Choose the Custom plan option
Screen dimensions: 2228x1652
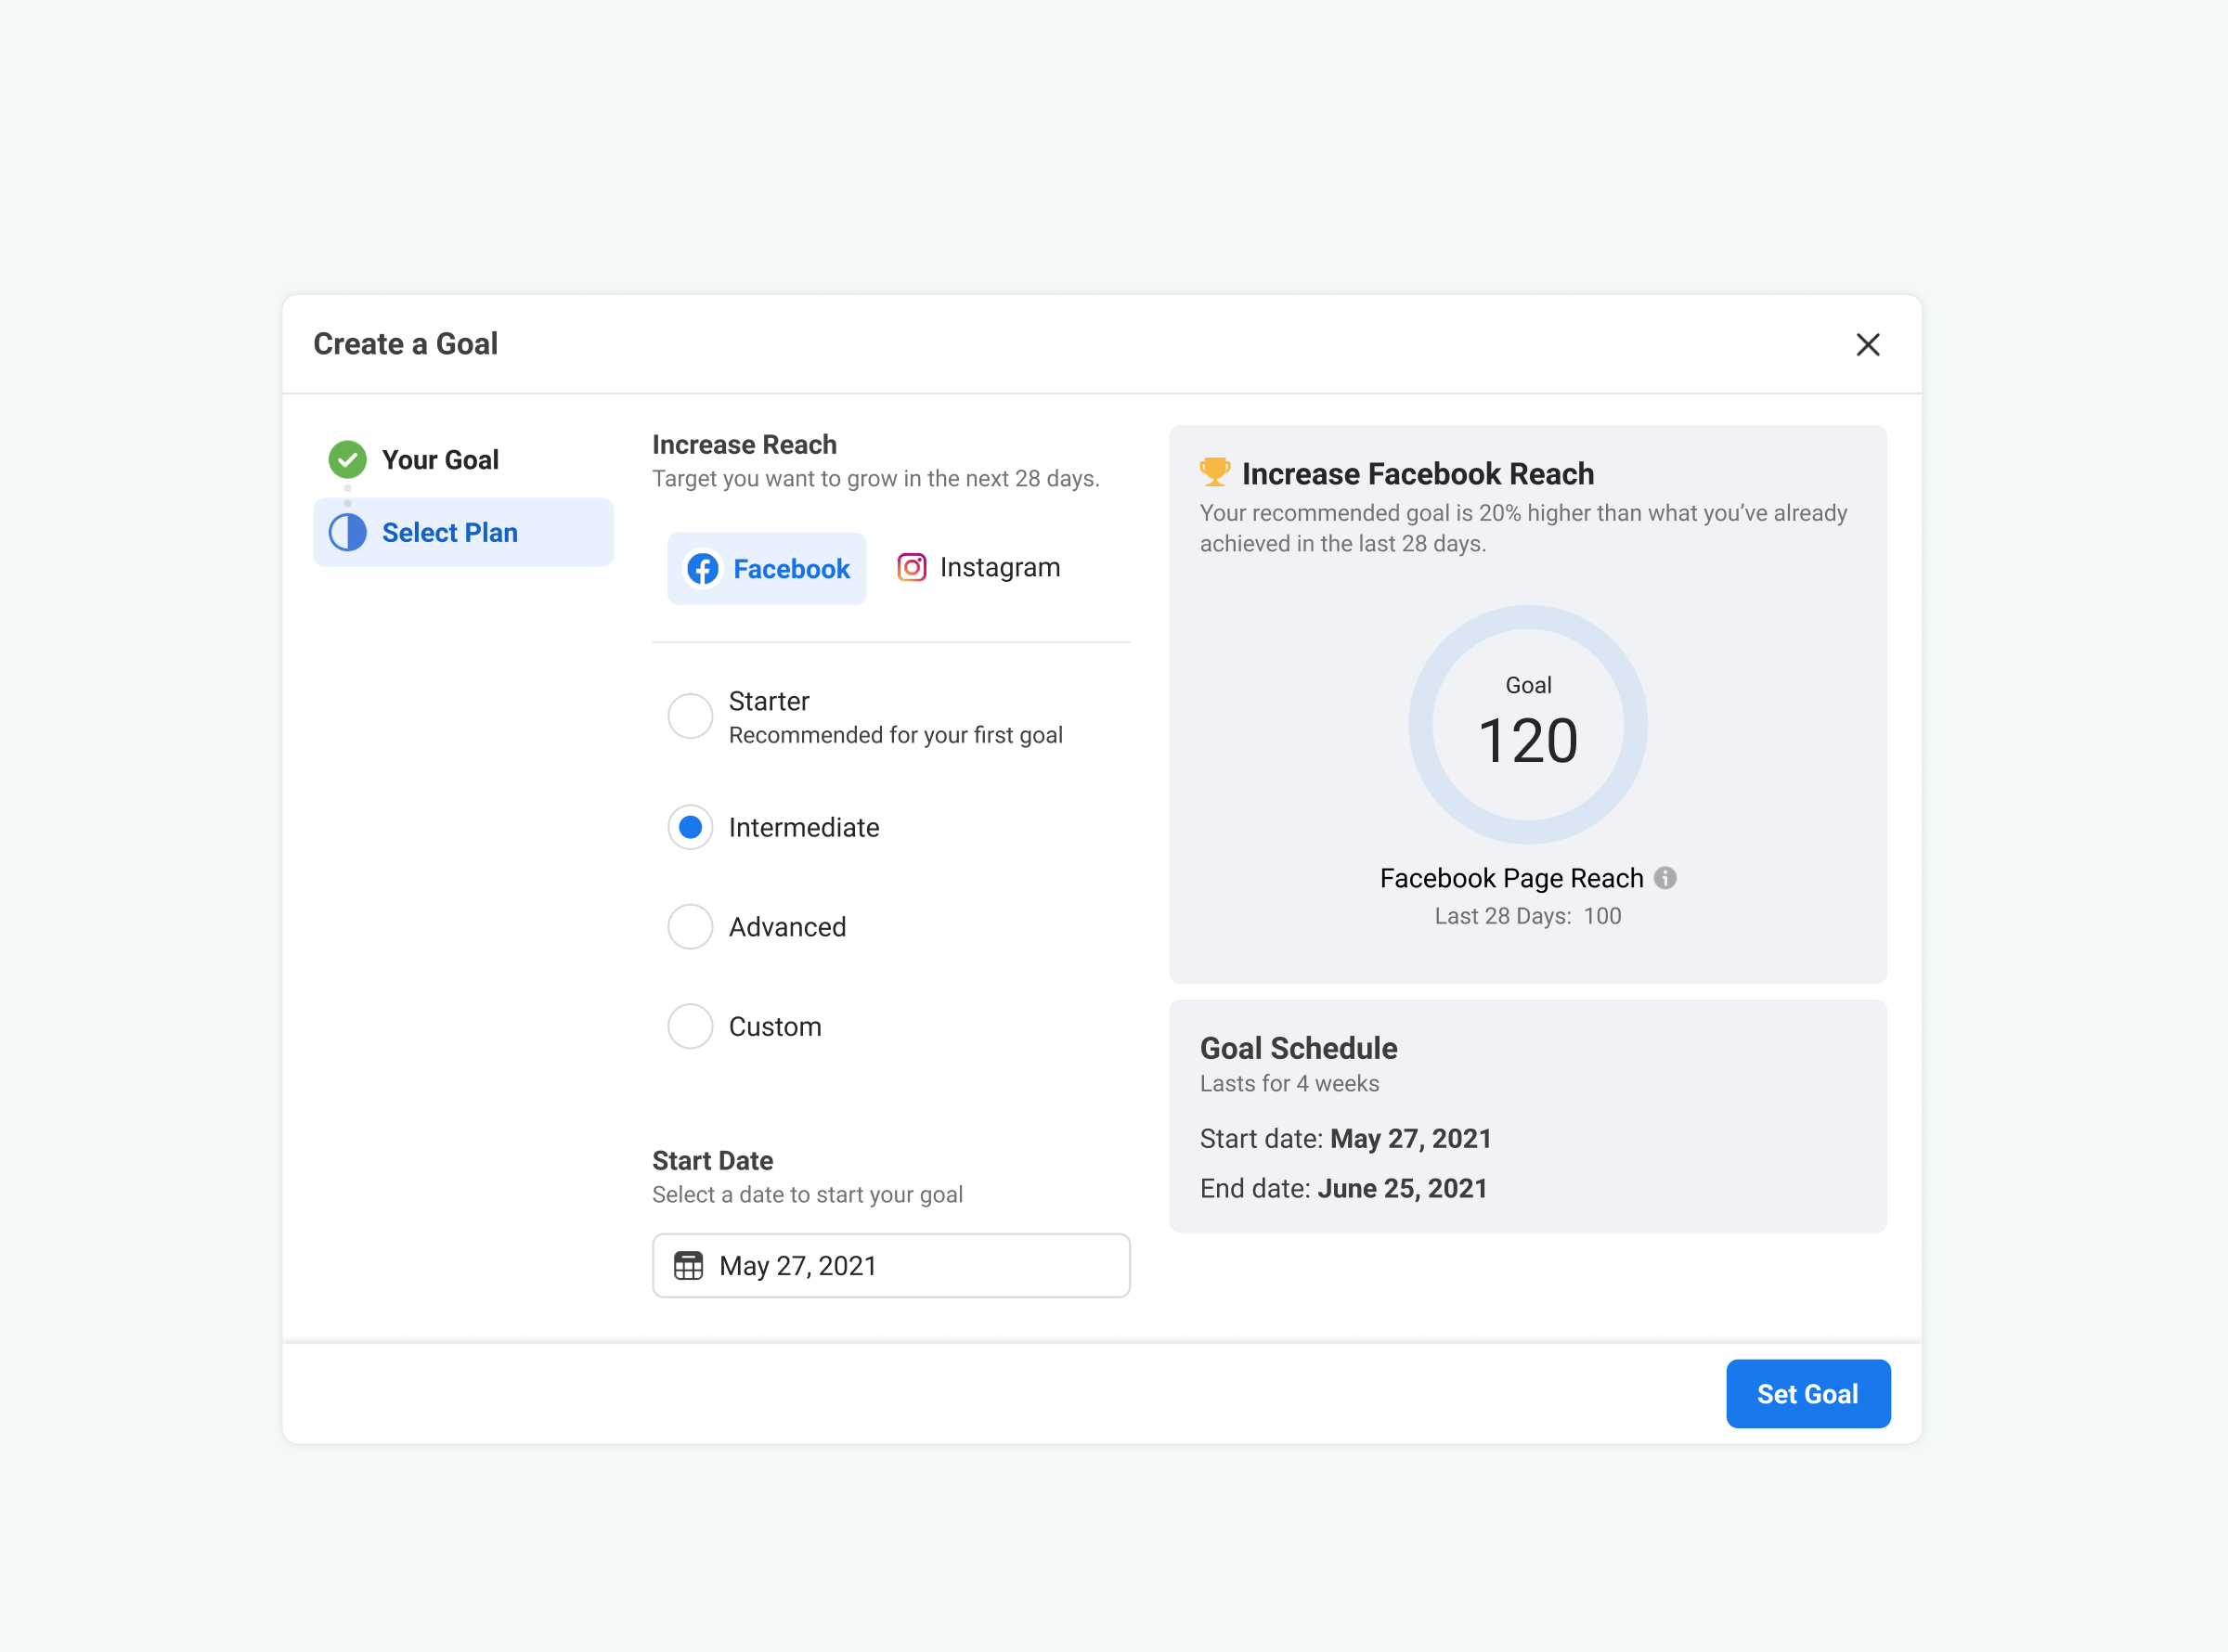(x=690, y=1026)
